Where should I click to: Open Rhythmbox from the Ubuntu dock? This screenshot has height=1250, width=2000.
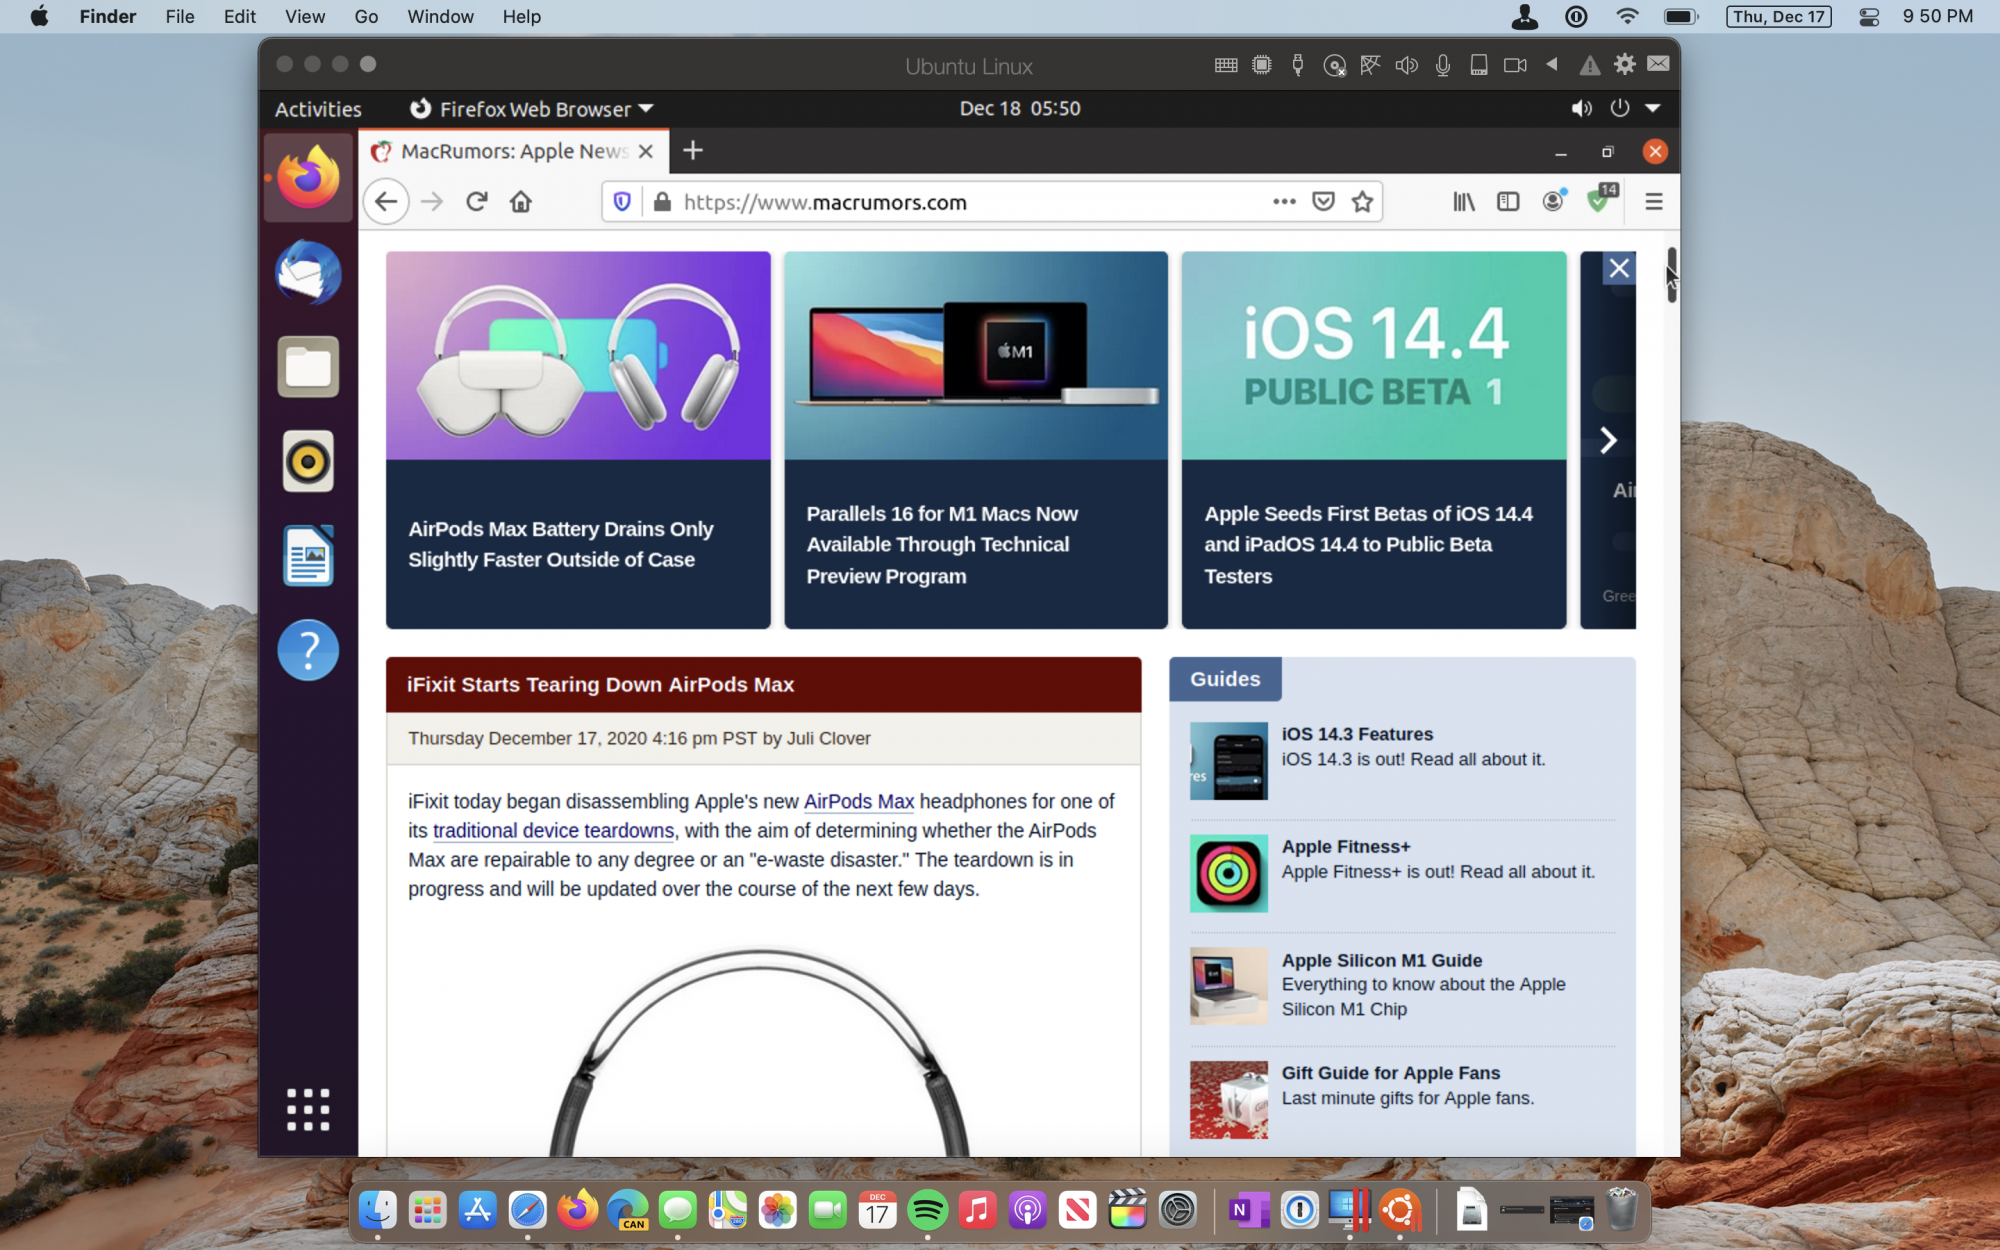[308, 461]
